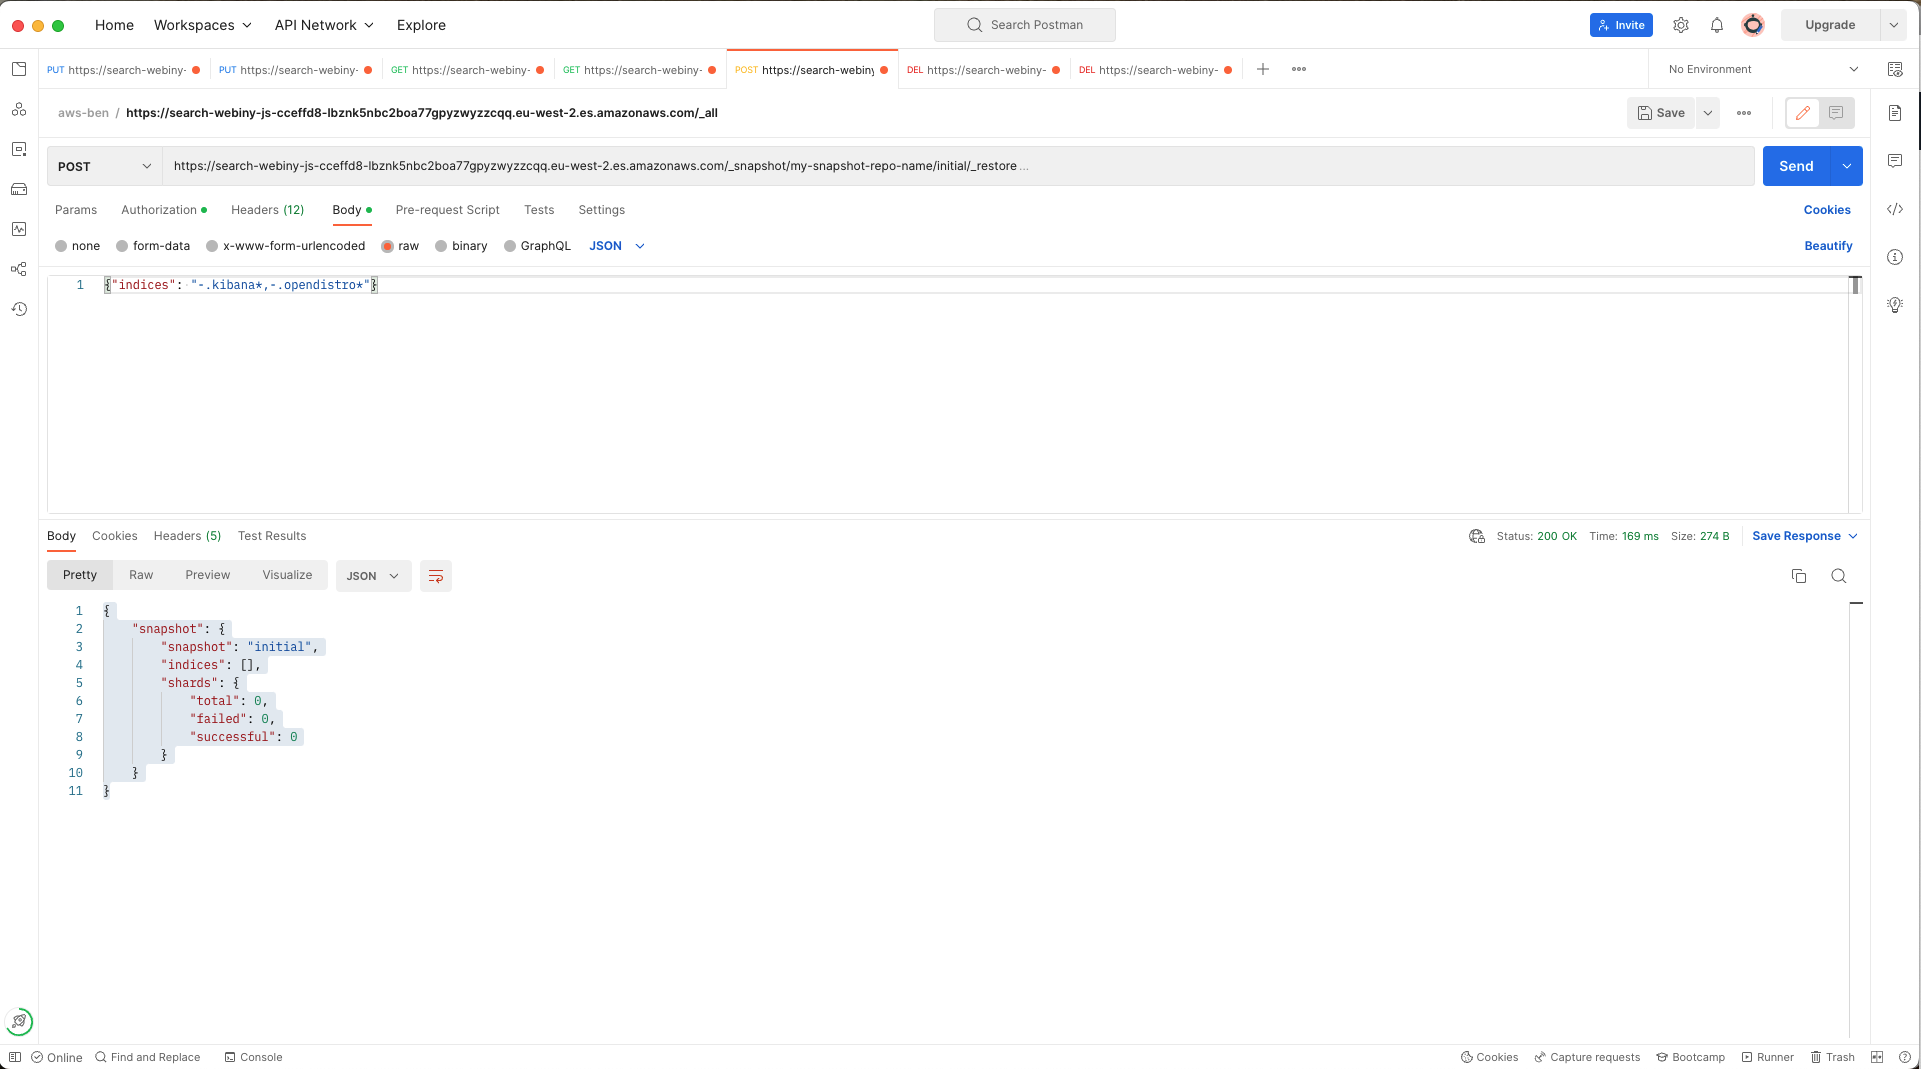Open the Mock Servers sidebar icon
1921x1069 pixels.
coord(19,189)
